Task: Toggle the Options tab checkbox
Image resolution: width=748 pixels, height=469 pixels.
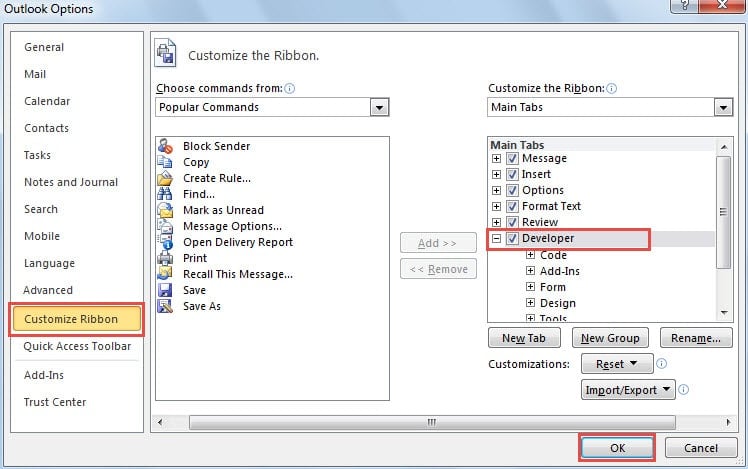Action: click(x=512, y=190)
